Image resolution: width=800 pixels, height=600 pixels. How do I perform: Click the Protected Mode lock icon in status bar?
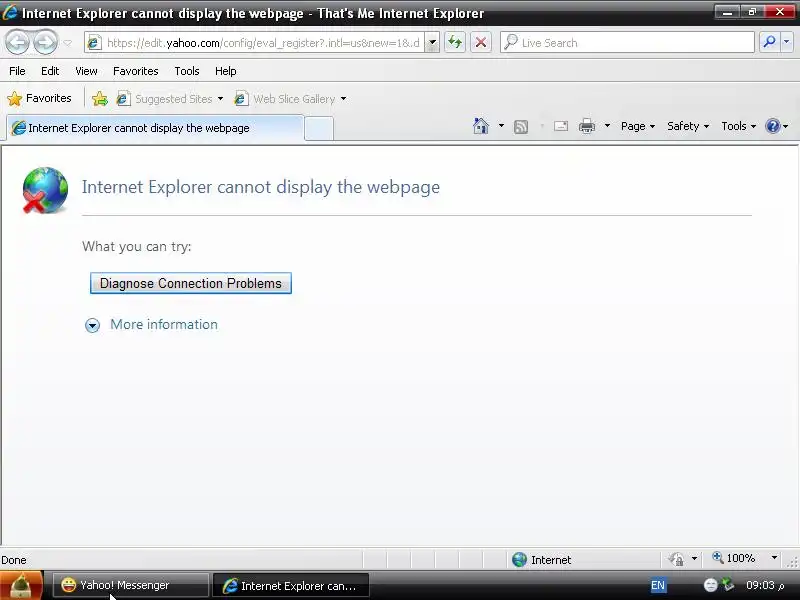[677, 560]
